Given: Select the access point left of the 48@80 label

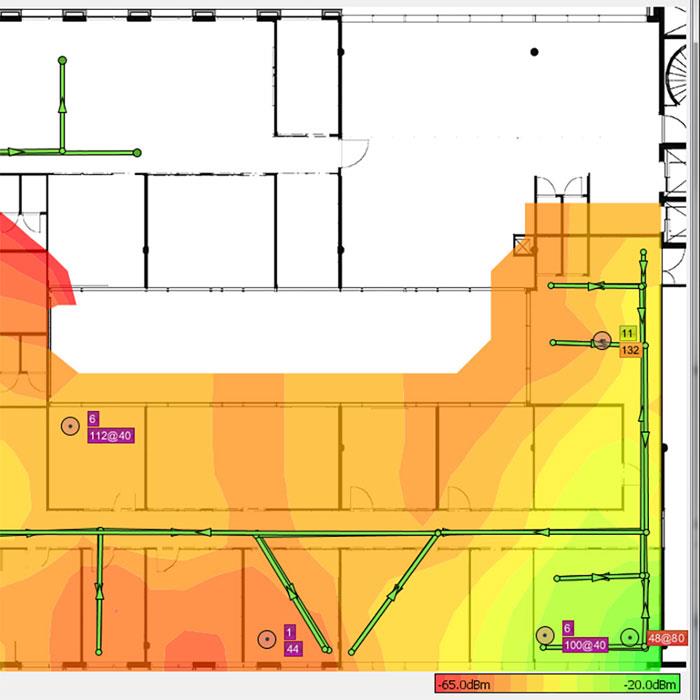Looking at the screenshot, I should [x=630, y=638].
